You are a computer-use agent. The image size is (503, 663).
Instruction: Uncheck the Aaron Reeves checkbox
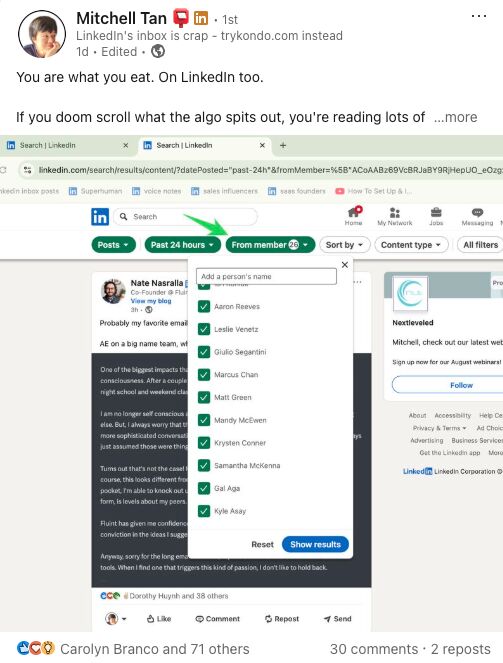coord(204,306)
